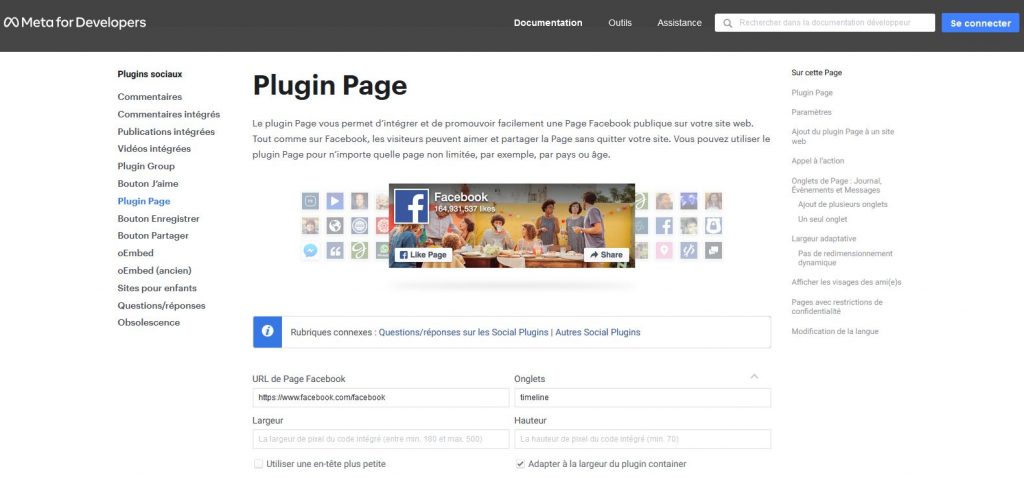Image resolution: width=1024 pixels, height=478 pixels.
Task: Click the 'Se connecter' button
Action: pos(980,23)
